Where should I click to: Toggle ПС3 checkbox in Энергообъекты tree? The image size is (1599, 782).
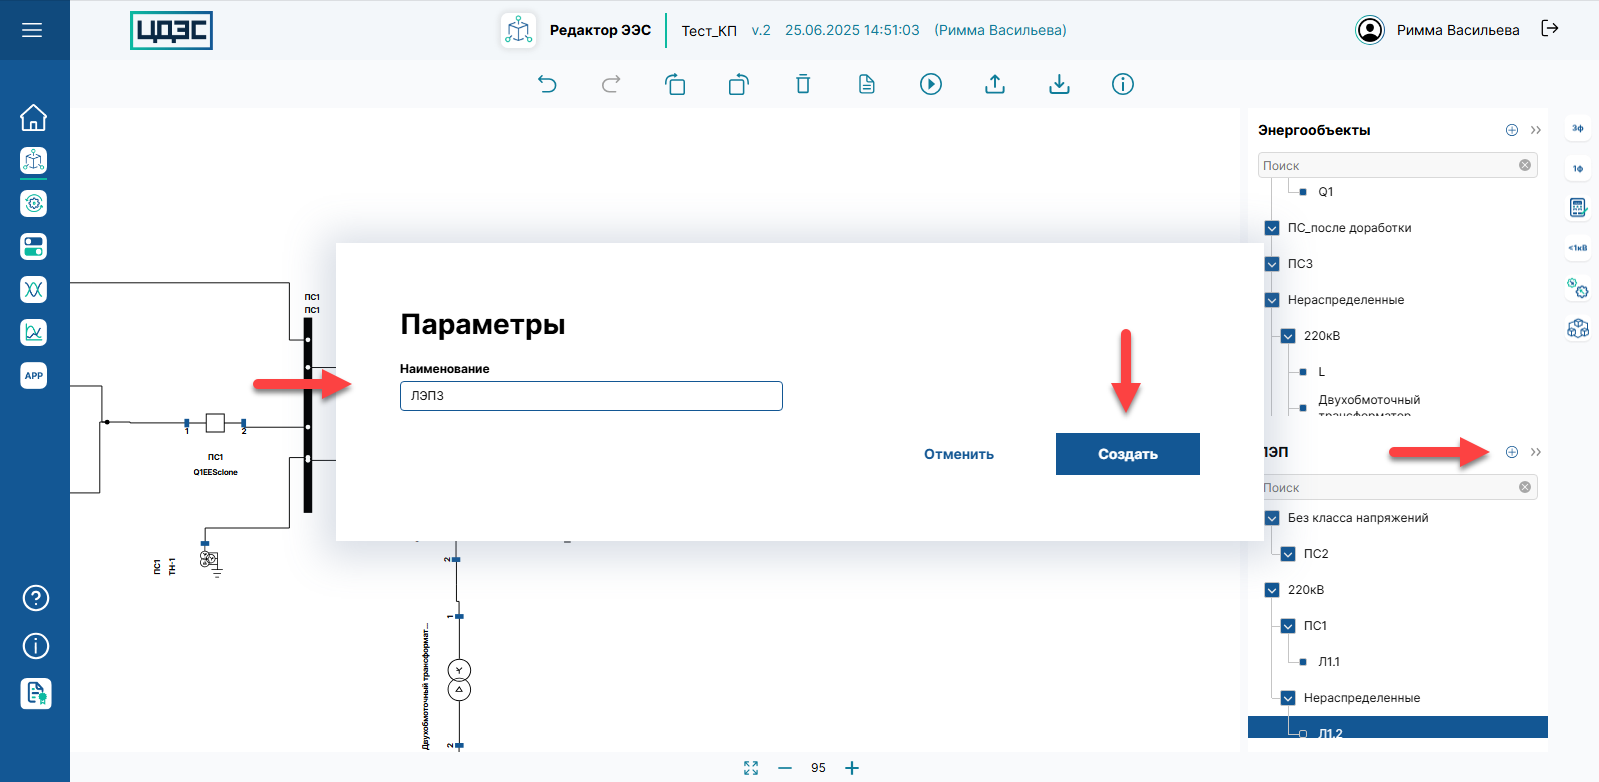click(1272, 264)
